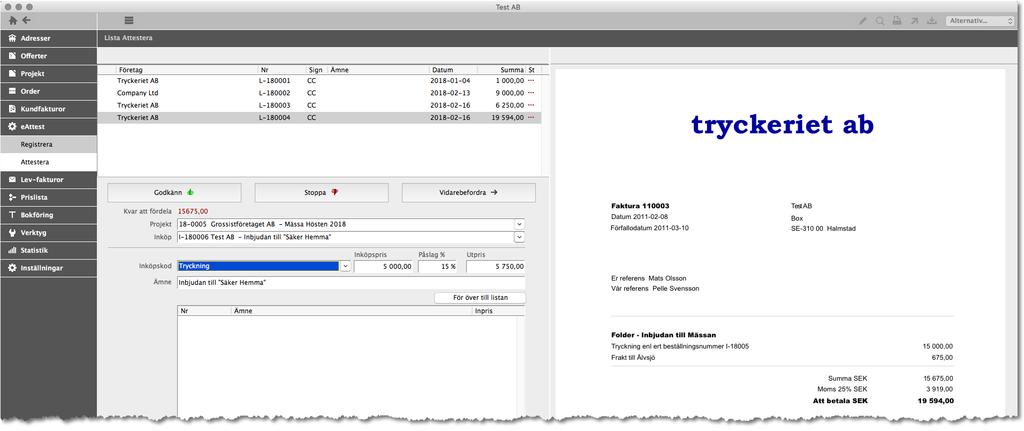Open the Alternativ dropdown

(979, 21)
